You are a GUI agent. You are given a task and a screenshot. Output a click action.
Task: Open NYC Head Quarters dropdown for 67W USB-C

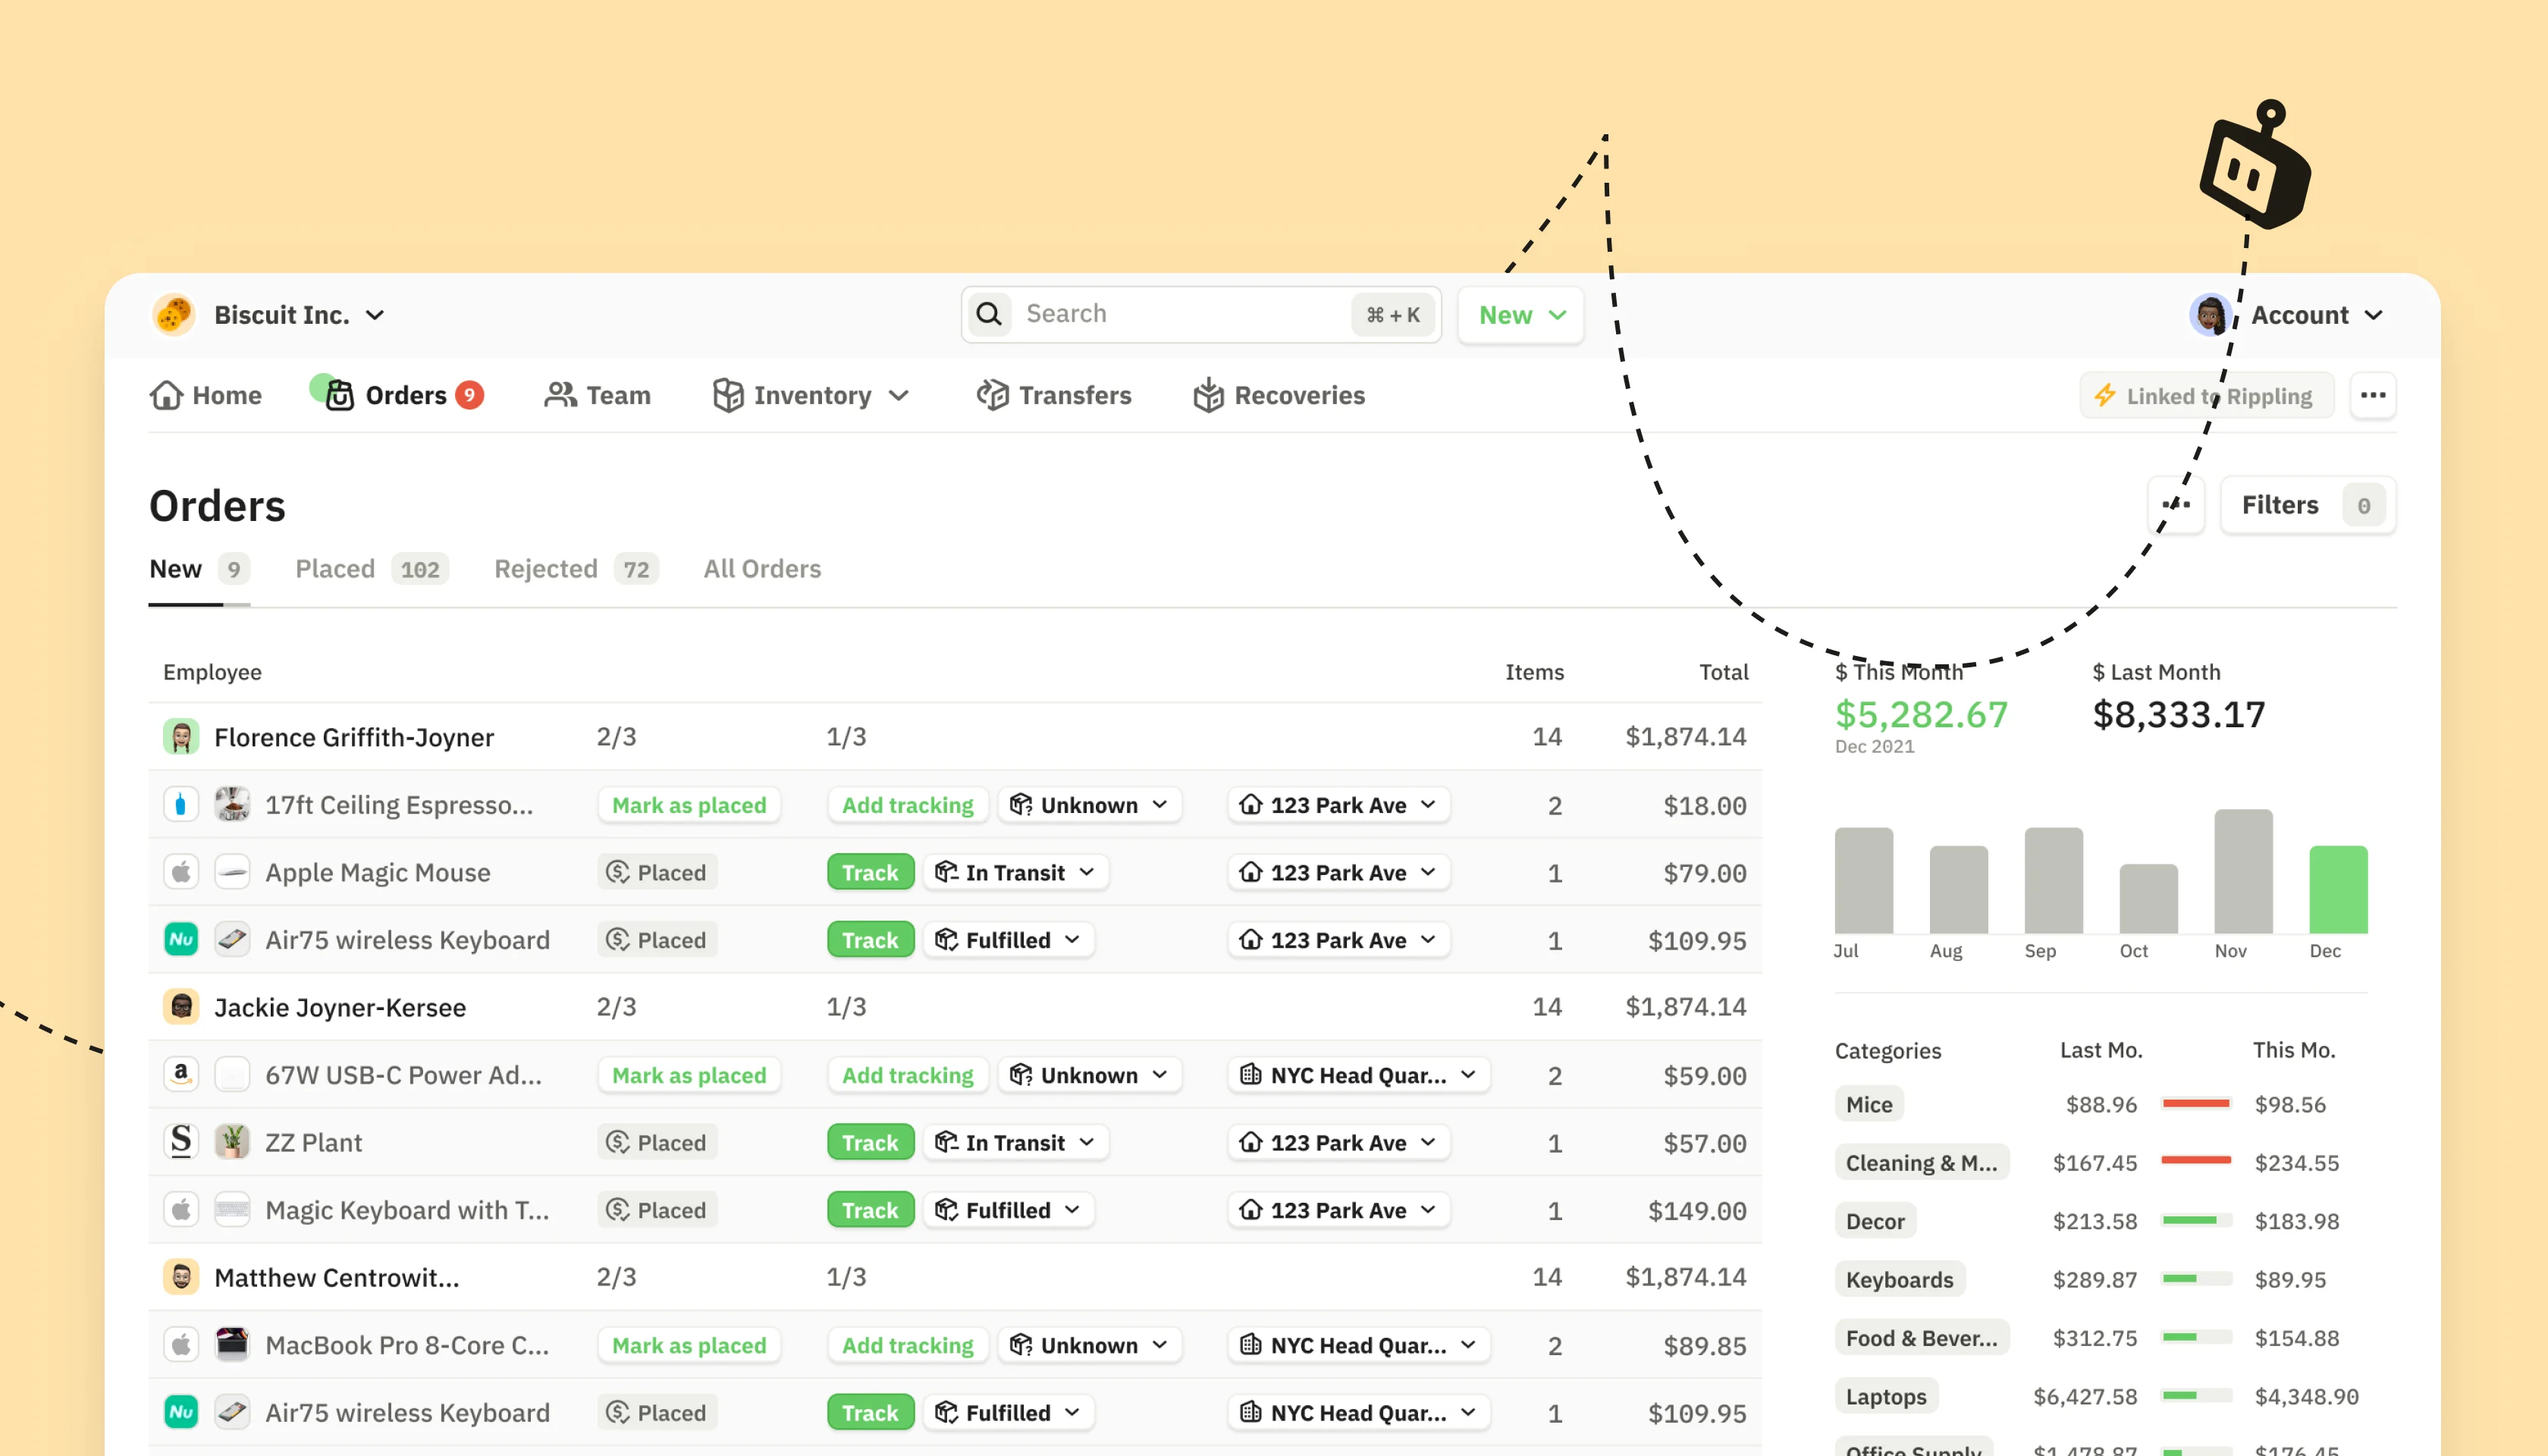(x=1359, y=1075)
